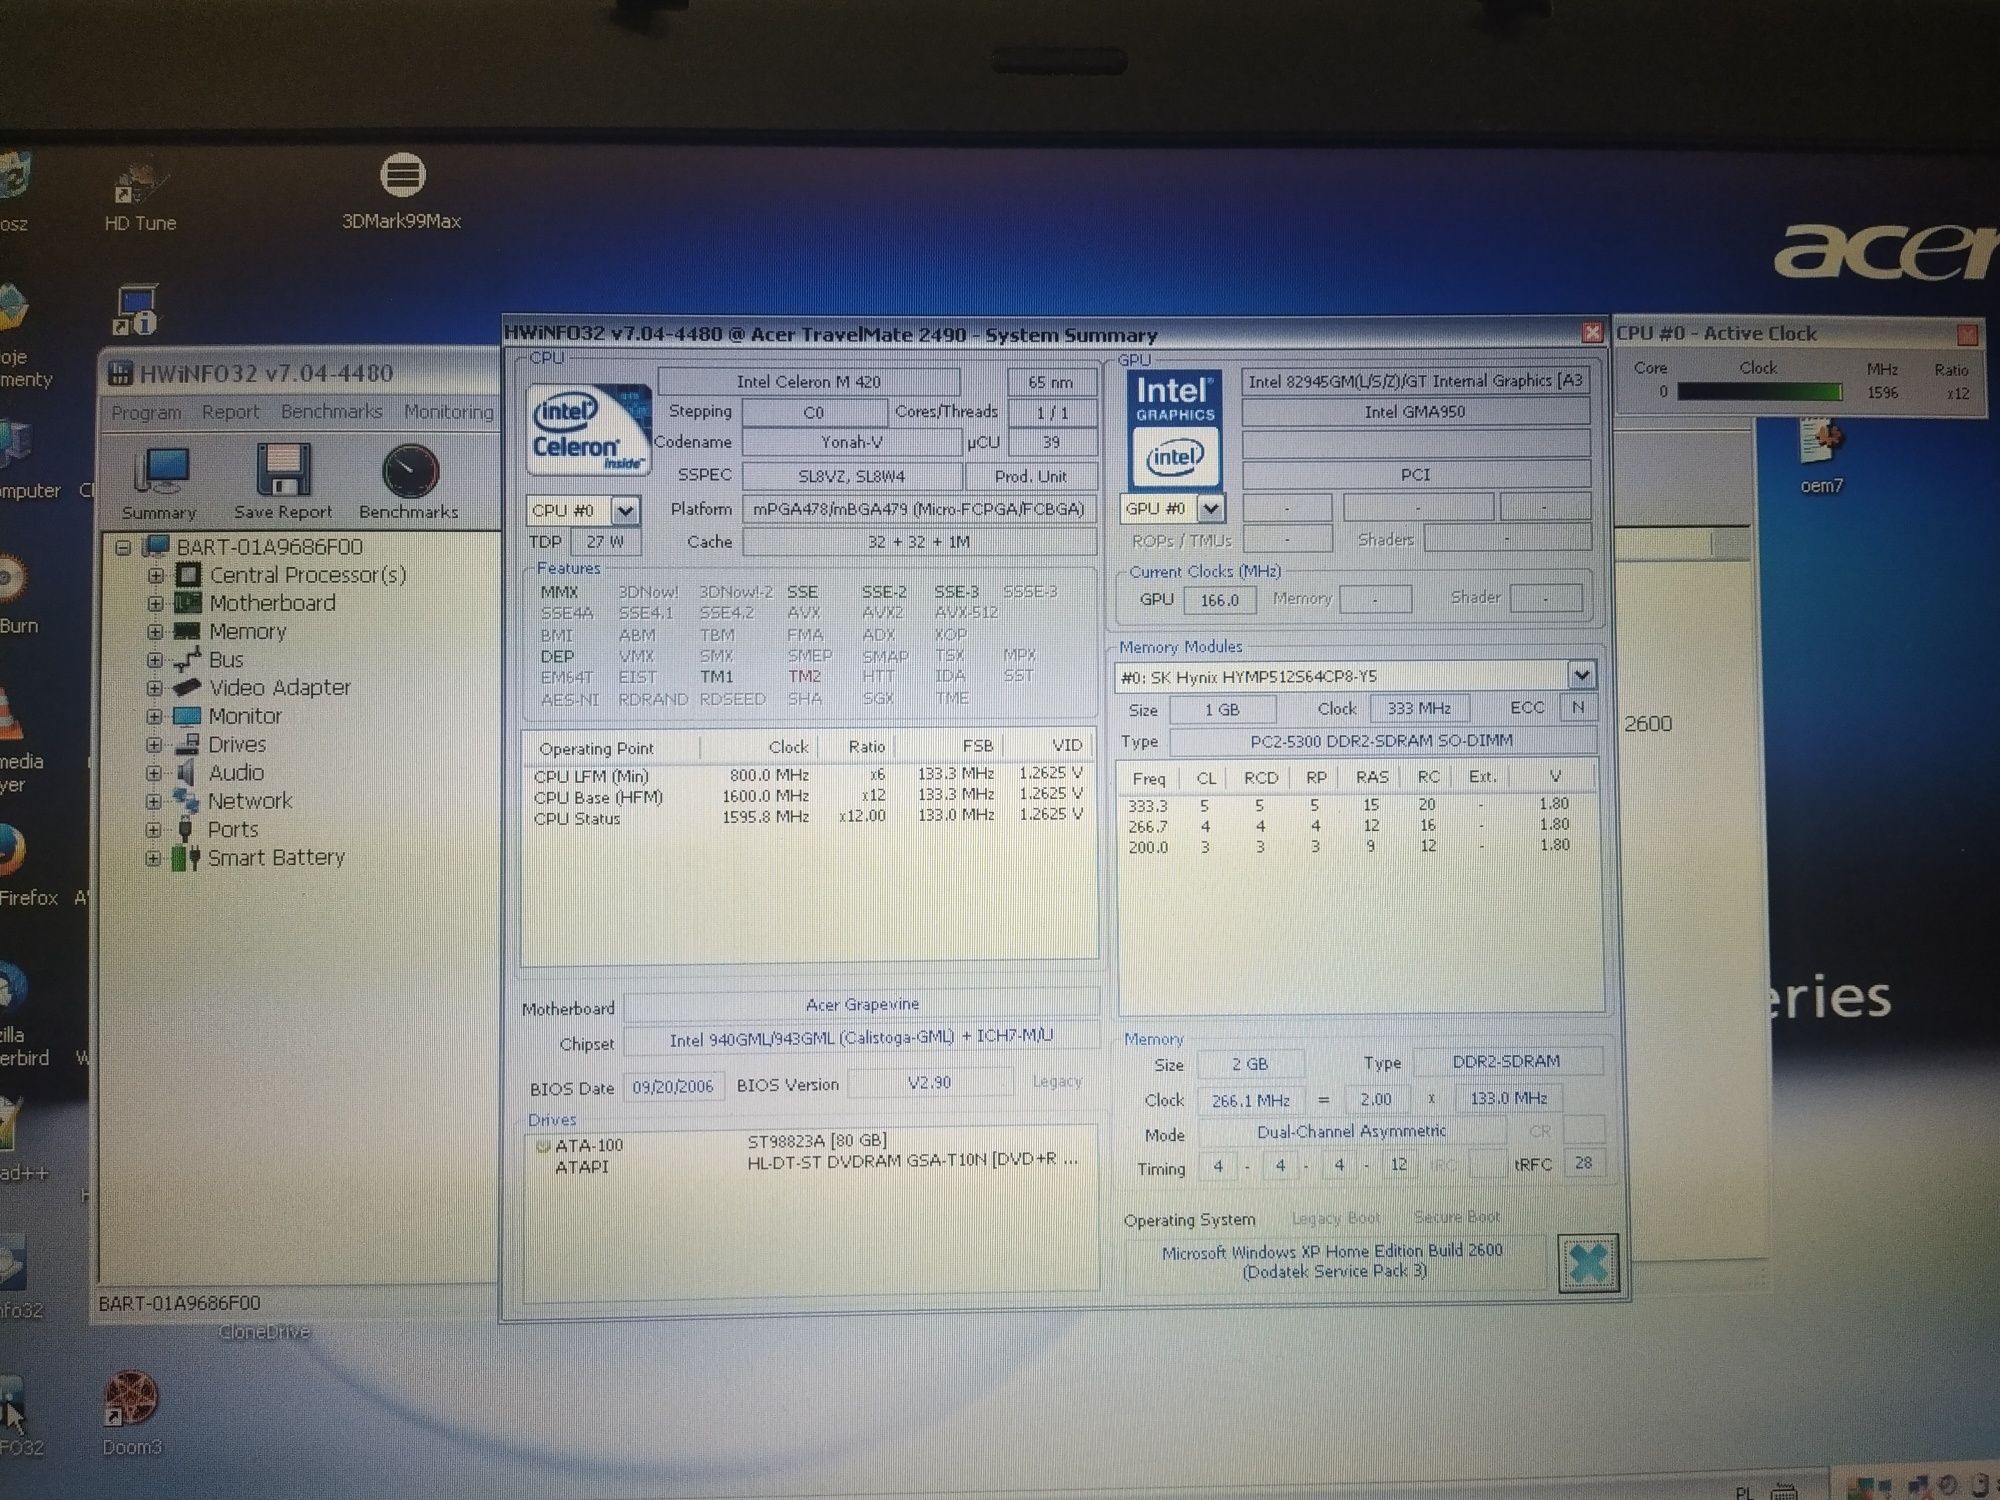Viewport: 2000px width, 1500px height.
Task: Click the Smart Battery tree label
Action: click(x=276, y=858)
